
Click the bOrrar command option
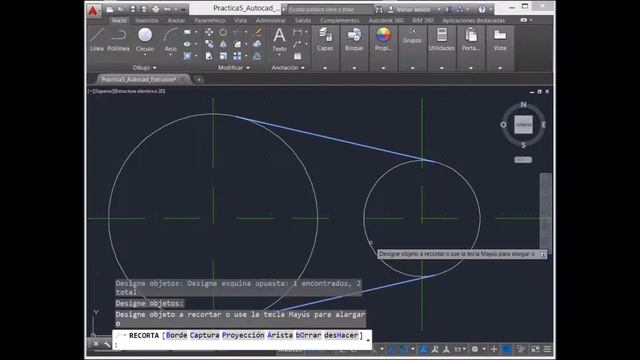pyautogui.click(x=309, y=335)
